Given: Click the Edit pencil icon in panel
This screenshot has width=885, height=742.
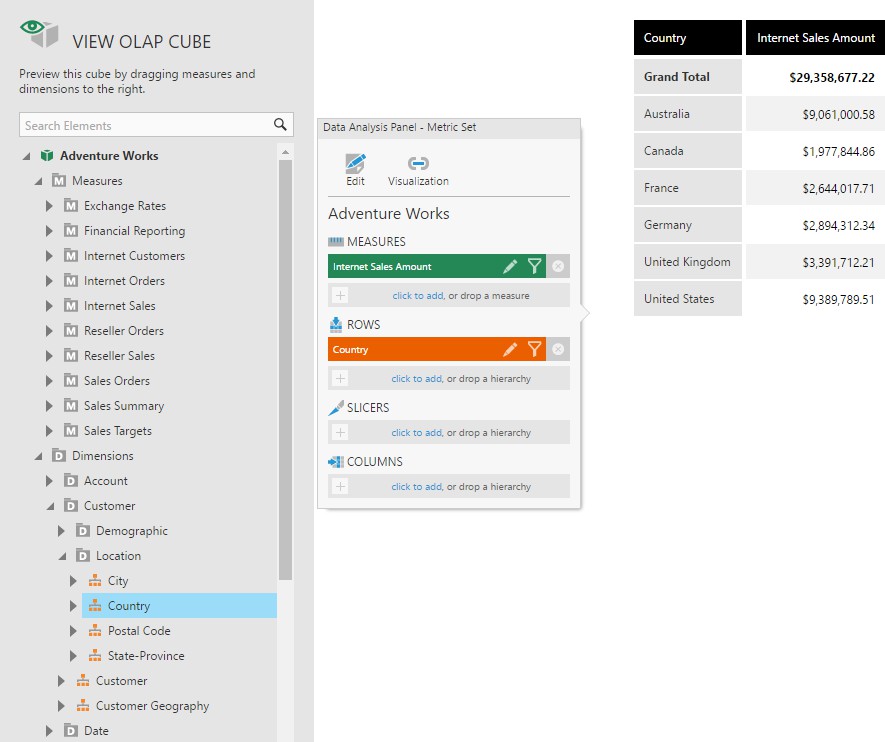Looking at the screenshot, I should [x=355, y=164].
